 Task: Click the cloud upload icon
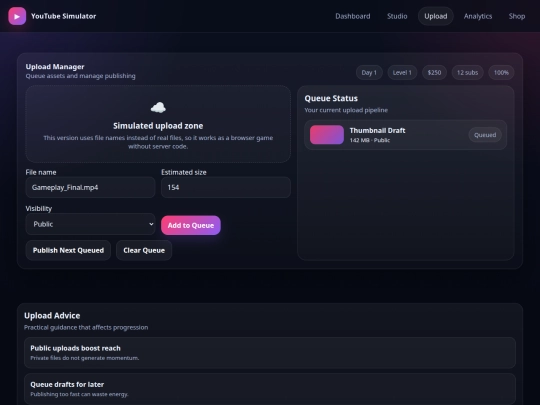click(x=158, y=108)
